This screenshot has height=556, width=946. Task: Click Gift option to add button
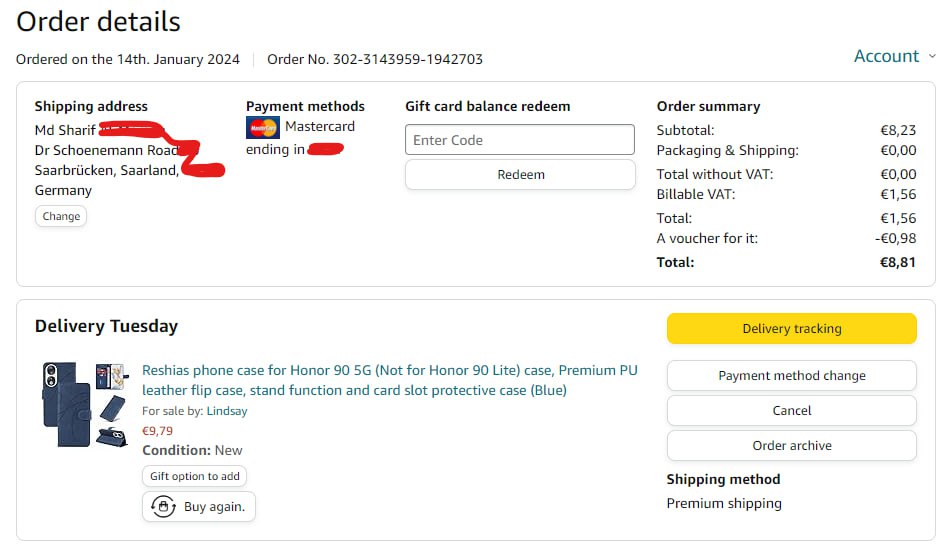[x=195, y=477]
